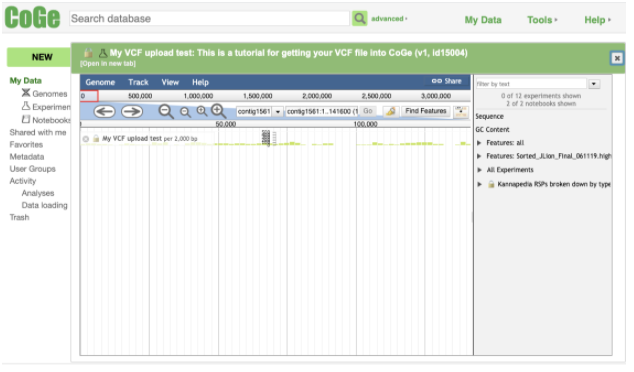634x372 pixels.
Task: Click the flask icon in the title bar
Action: pyautogui.click(x=103, y=53)
